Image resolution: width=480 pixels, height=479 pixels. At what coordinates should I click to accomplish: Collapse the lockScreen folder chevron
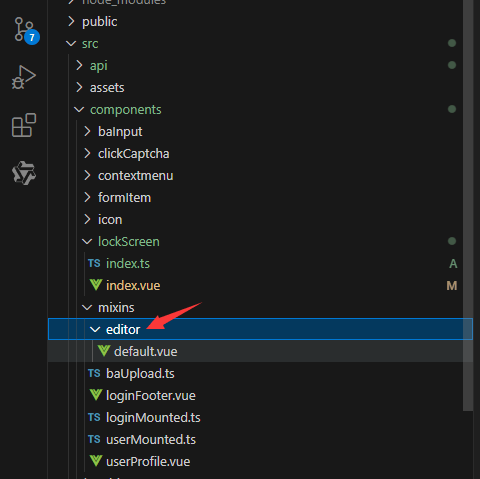[87, 242]
